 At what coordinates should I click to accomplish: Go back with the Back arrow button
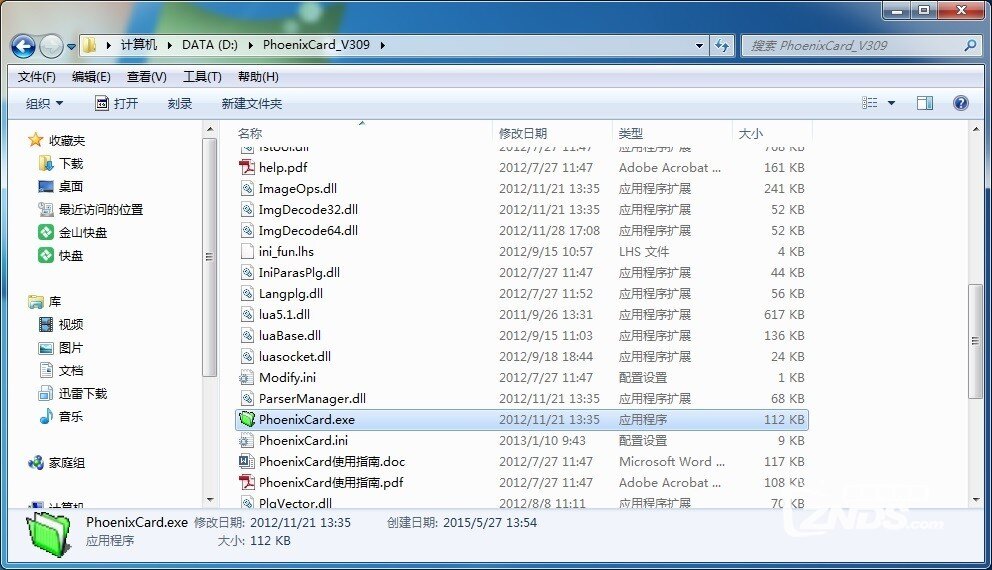point(24,46)
